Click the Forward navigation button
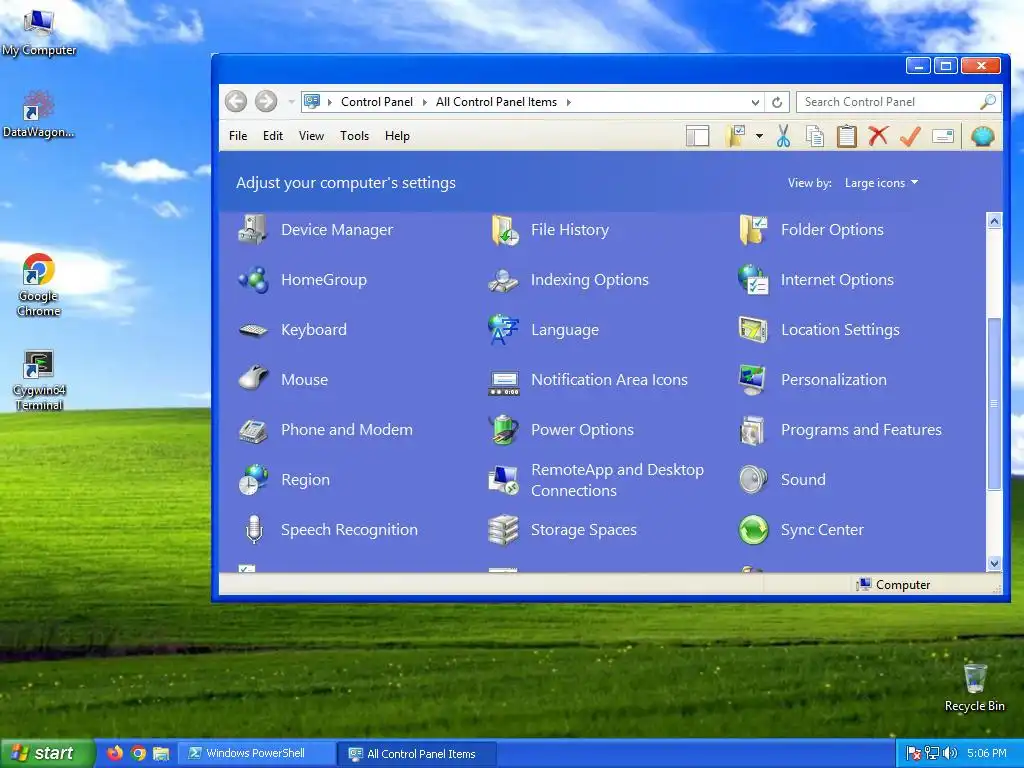Image resolution: width=1024 pixels, height=768 pixels. (x=266, y=101)
